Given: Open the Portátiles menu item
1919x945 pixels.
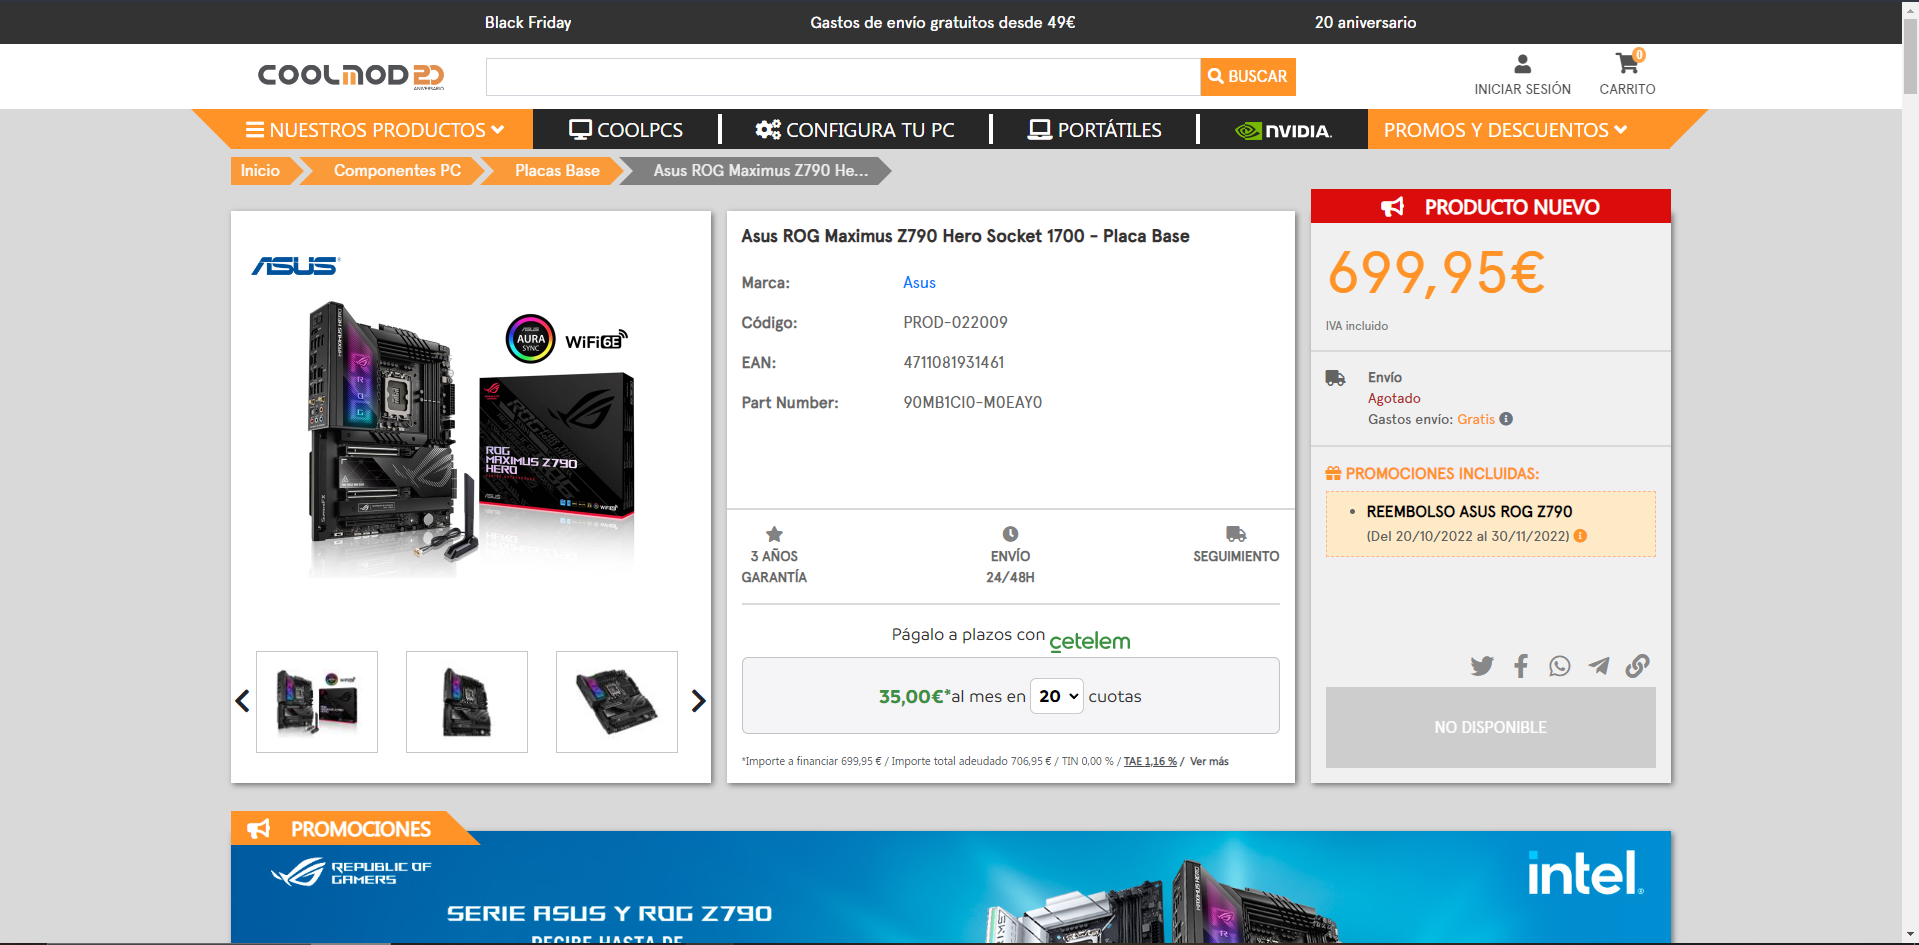Looking at the screenshot, I should coord(1095,130).
